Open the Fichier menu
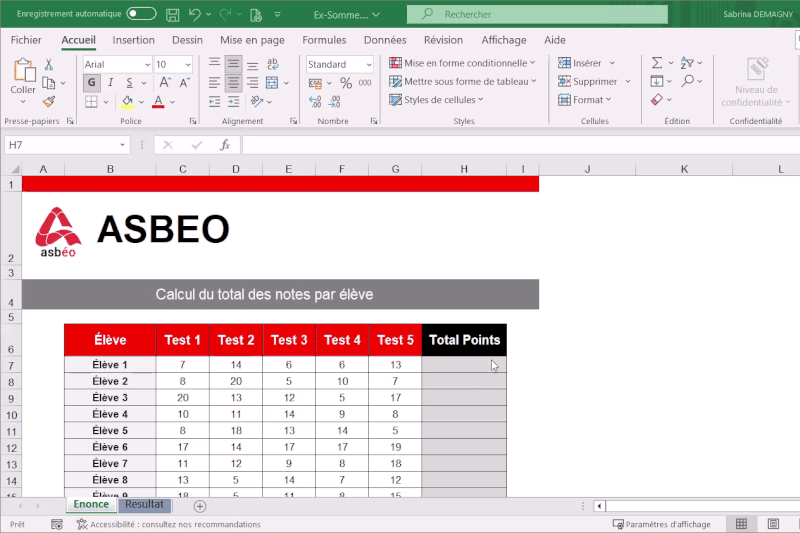The image size is (800, 533). (26, 40)
